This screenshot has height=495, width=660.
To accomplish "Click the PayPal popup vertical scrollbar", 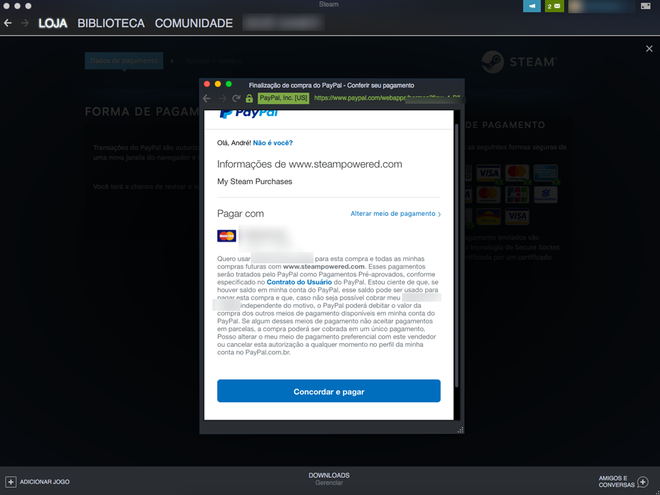I will [x=457, y=256].
